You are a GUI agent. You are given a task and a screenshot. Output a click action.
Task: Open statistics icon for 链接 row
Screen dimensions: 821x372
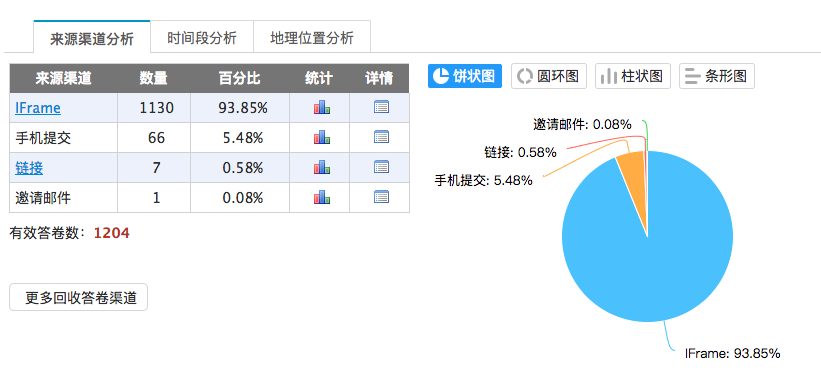(x=321, y=168)
